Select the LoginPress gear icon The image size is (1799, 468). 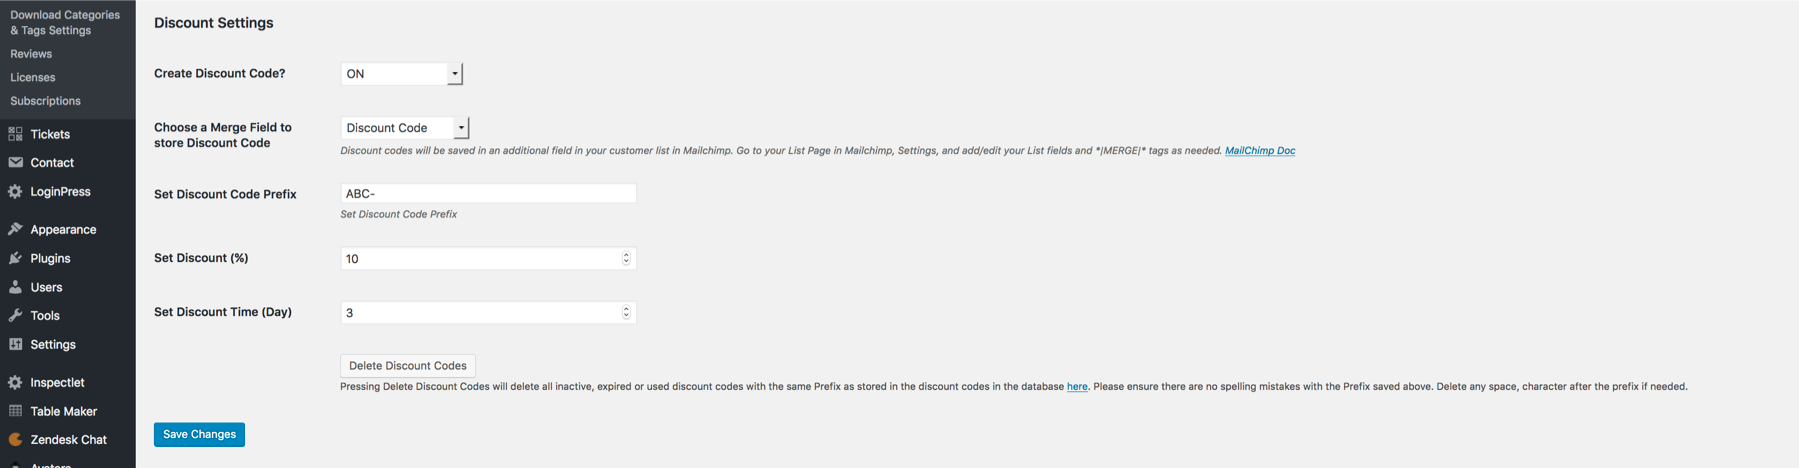coord(15,191)
